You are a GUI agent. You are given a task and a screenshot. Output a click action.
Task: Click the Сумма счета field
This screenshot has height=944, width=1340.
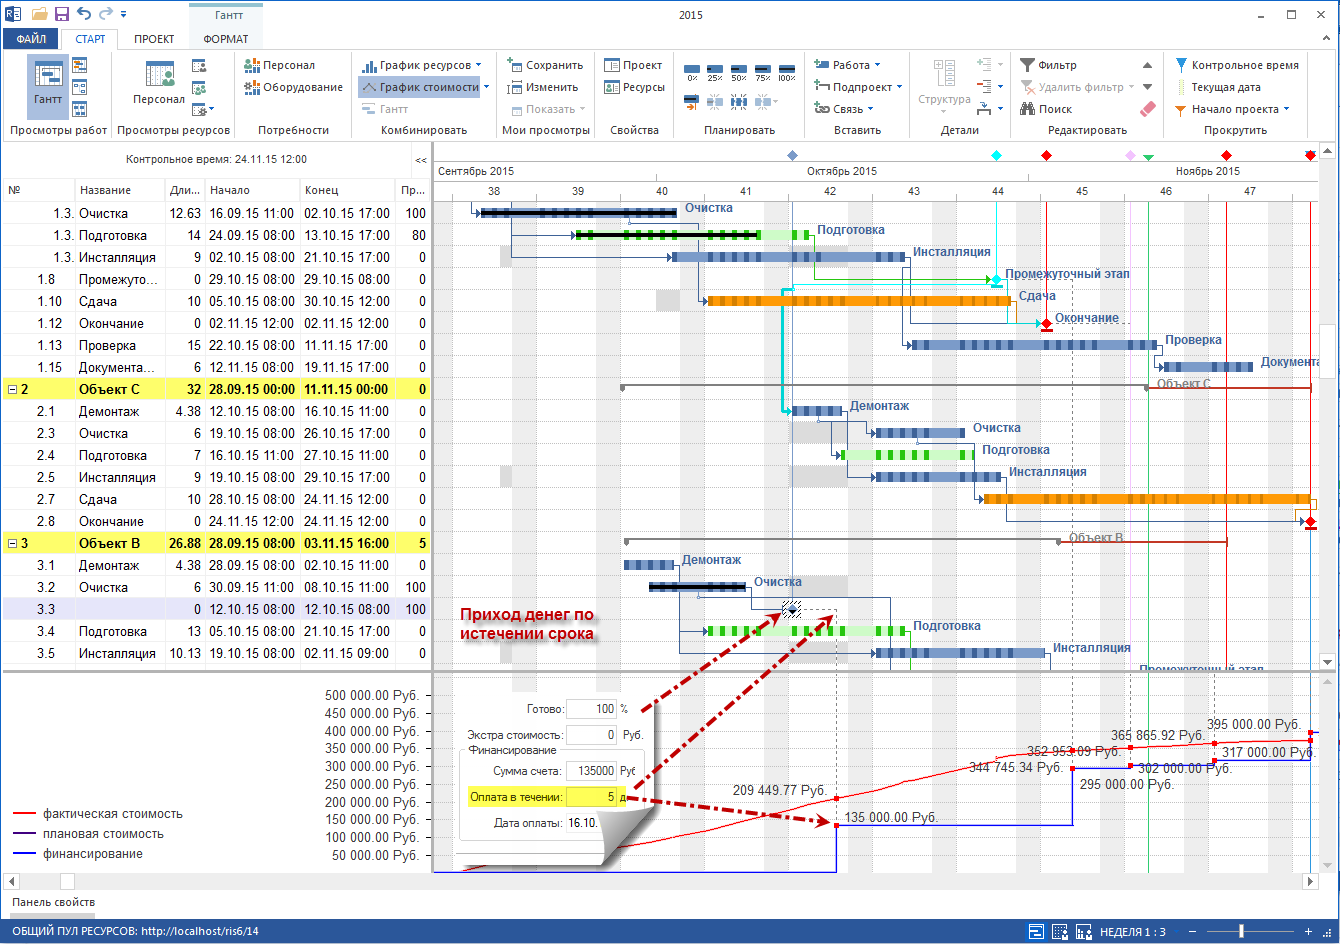(x=591, y=771)
